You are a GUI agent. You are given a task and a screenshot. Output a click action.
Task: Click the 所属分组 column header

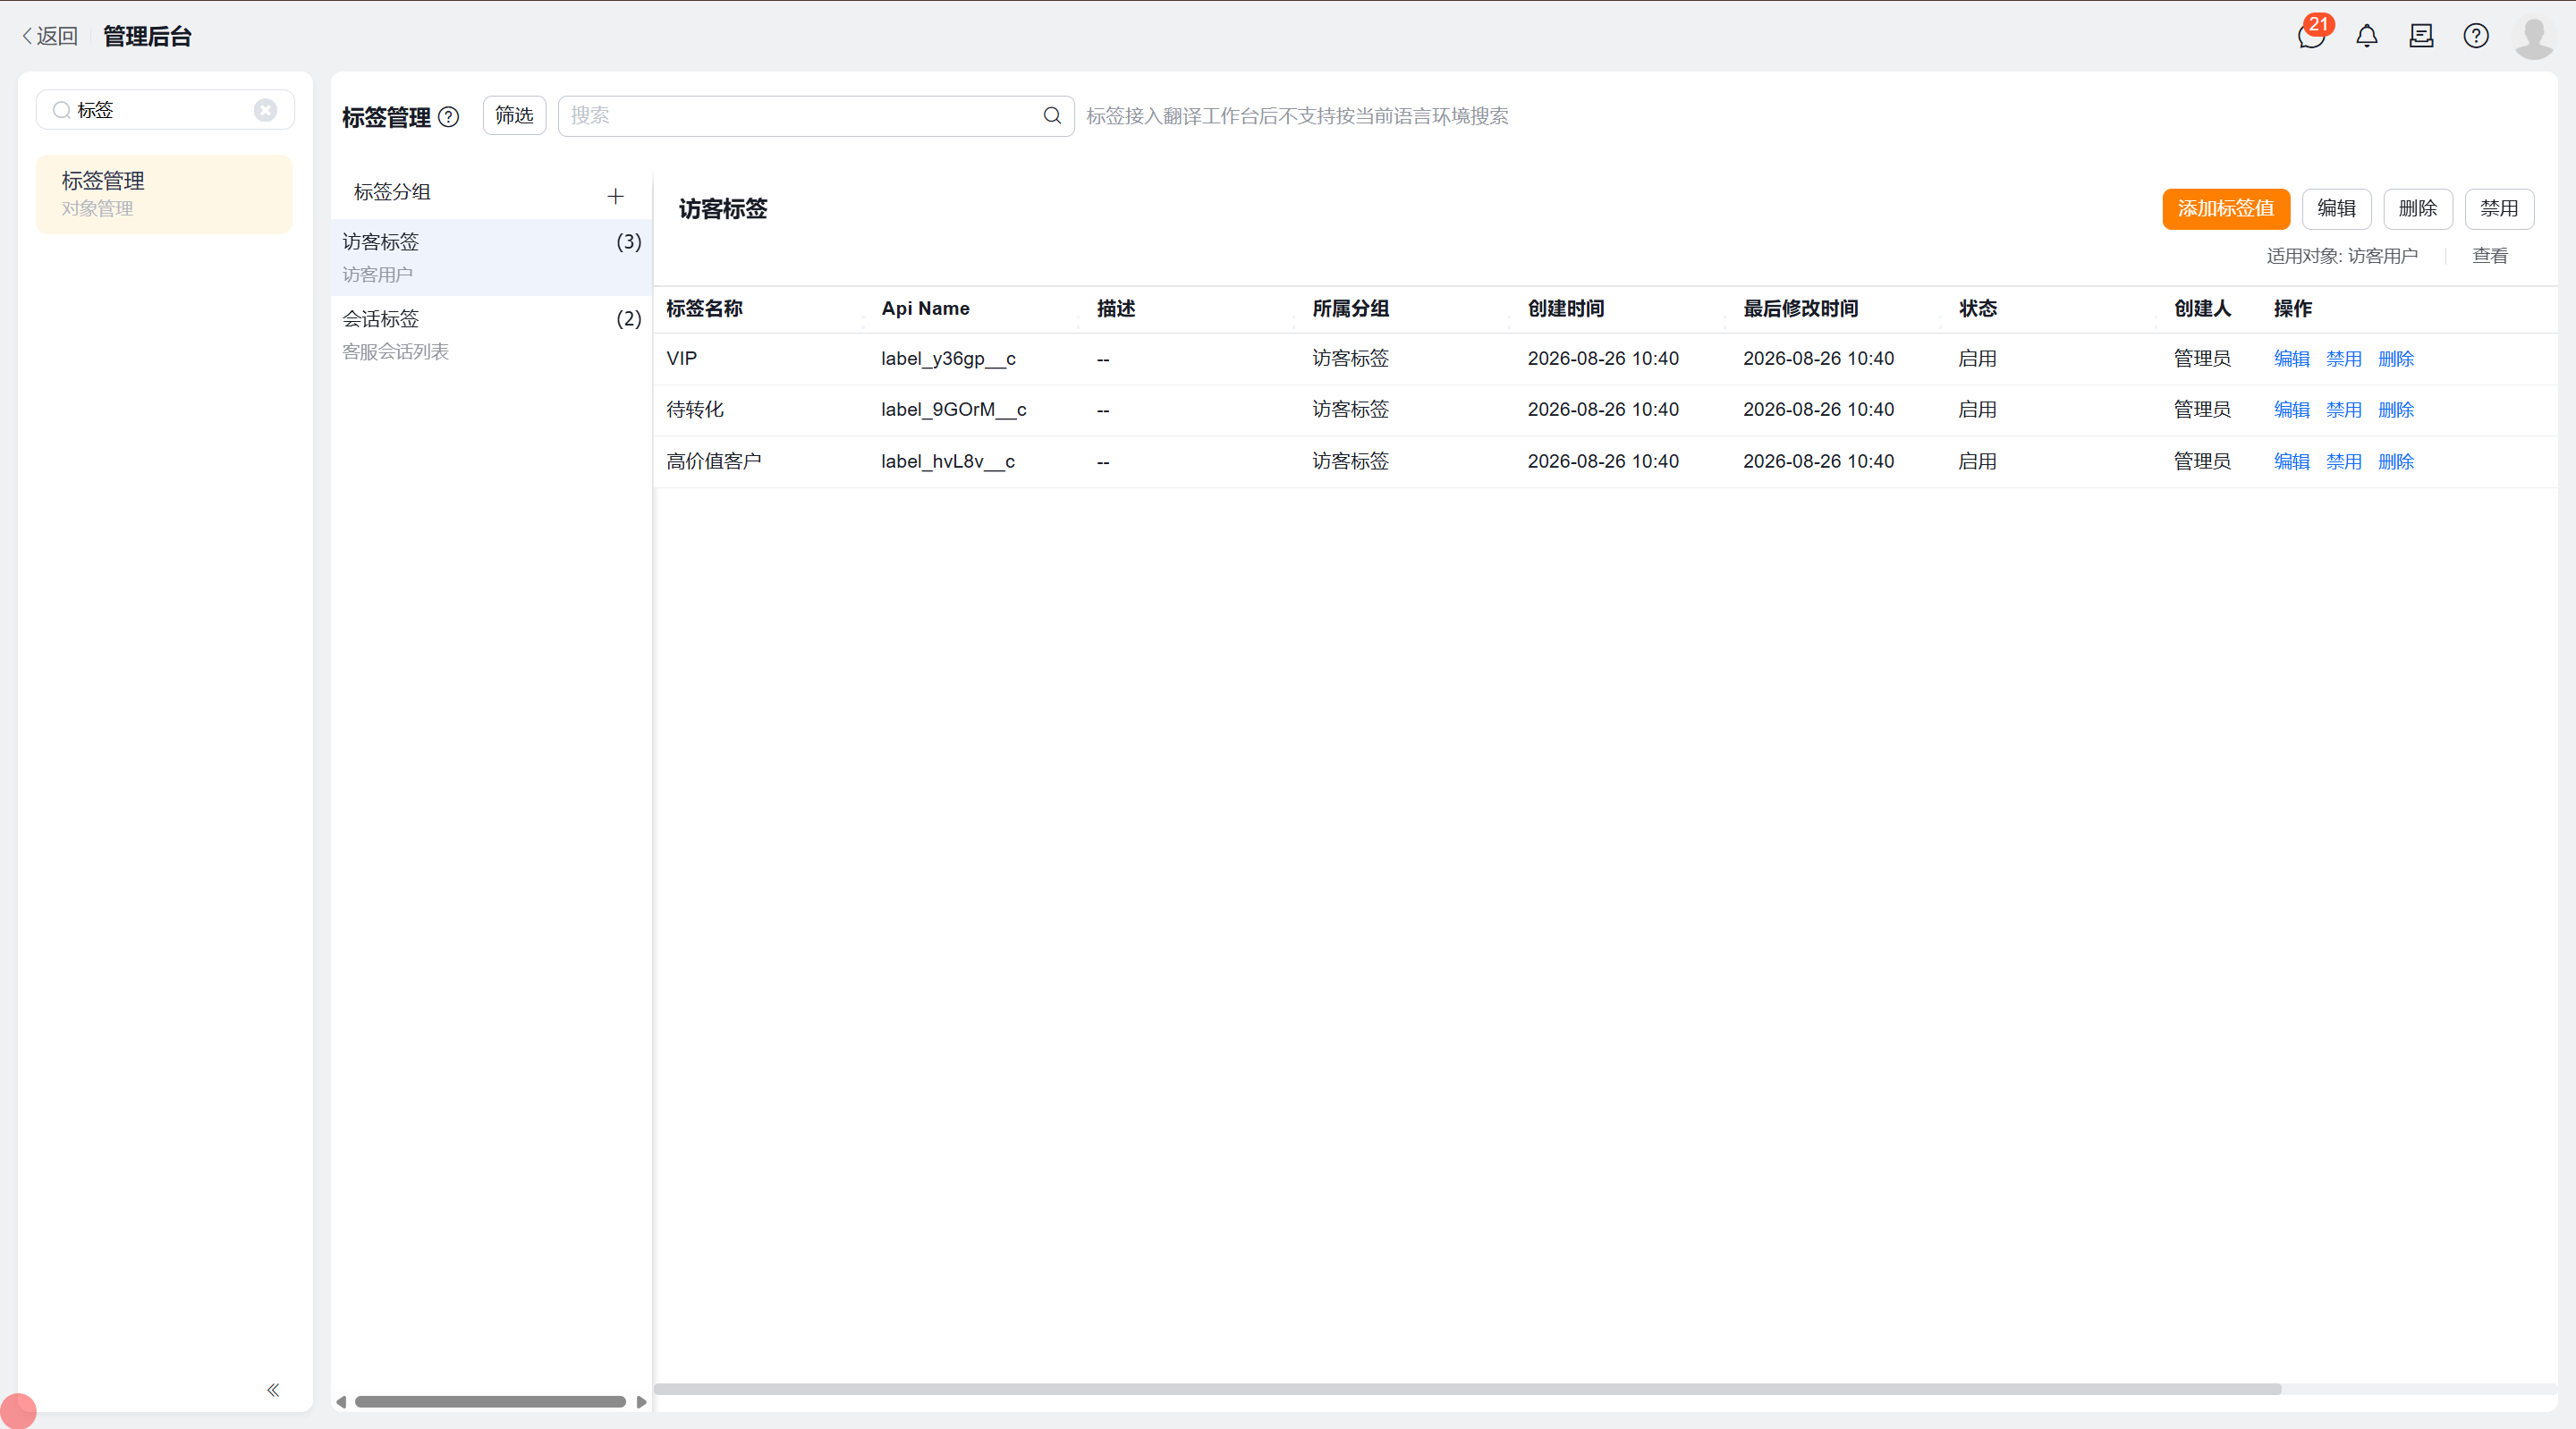(1350, 309)
